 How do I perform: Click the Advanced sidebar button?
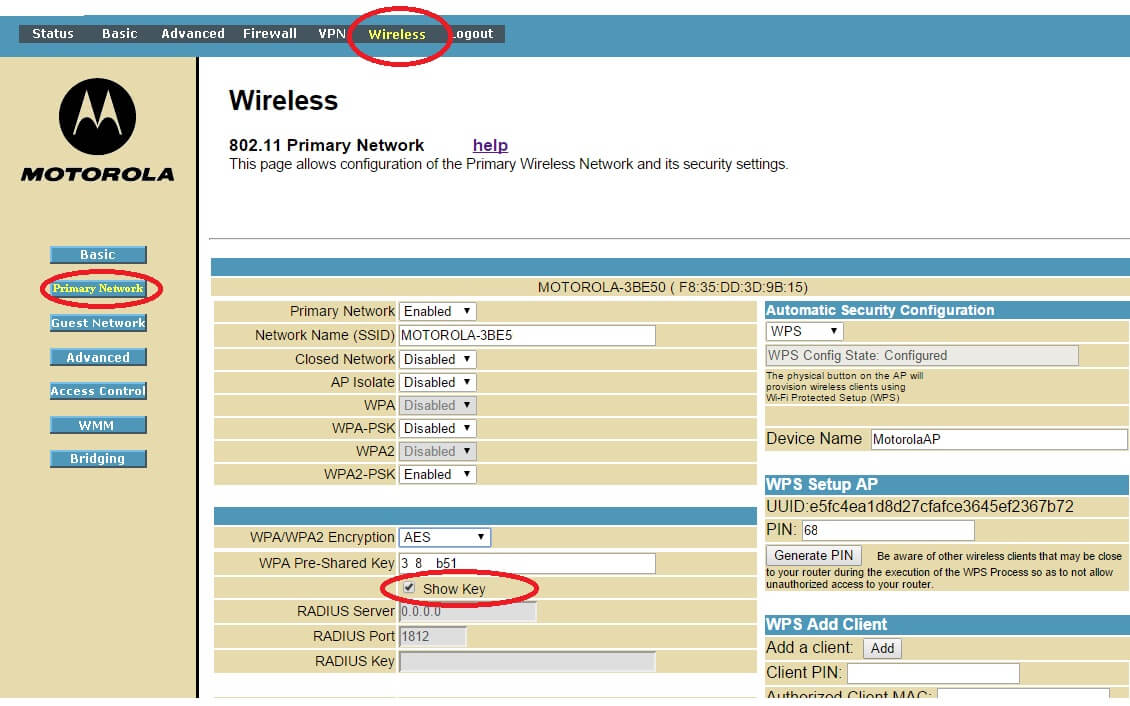click(98, 357)
